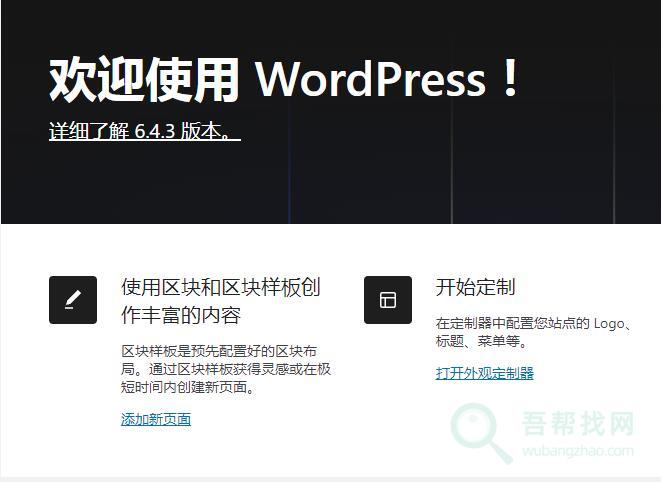Click the layout customizer icon
The height and width of the screenshot is (482, 661).
pos(388,300)
